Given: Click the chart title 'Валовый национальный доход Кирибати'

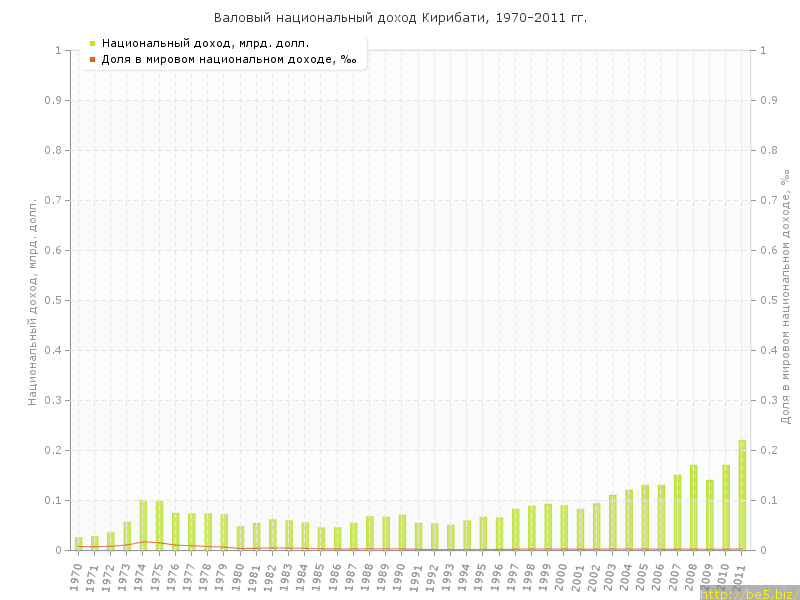Looking at the screenshot, I should pos(400,18).
